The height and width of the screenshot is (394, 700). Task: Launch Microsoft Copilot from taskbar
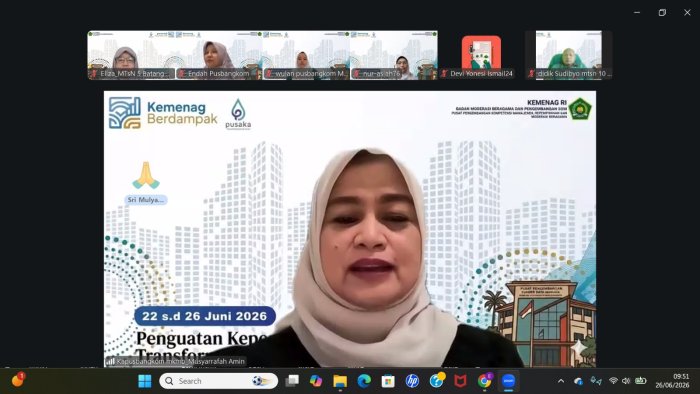point(316,381)
